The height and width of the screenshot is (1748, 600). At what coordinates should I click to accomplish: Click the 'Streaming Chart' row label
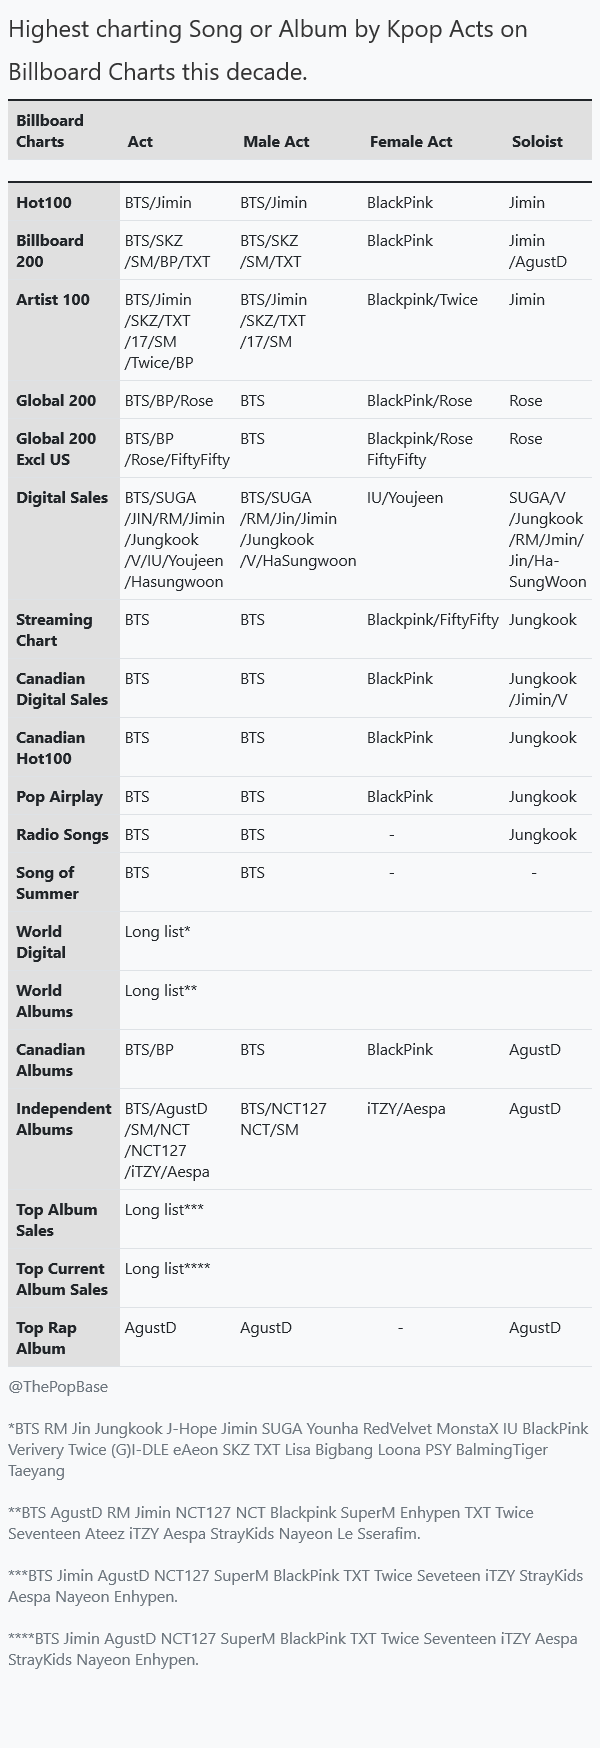click(54, 630)
